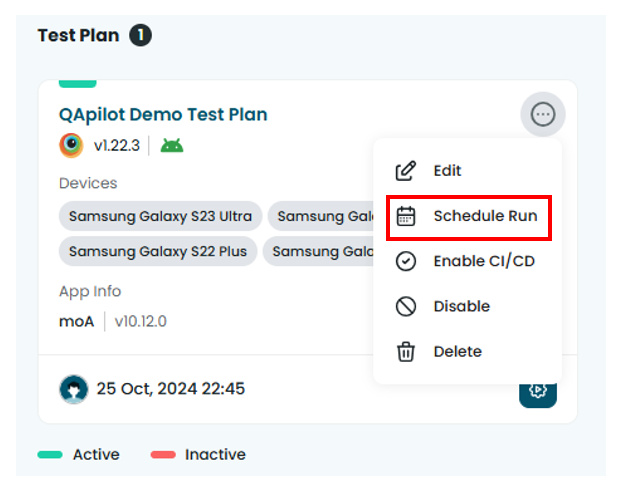
Task: Click the Test Plan count badge
Action: point(140,36)
